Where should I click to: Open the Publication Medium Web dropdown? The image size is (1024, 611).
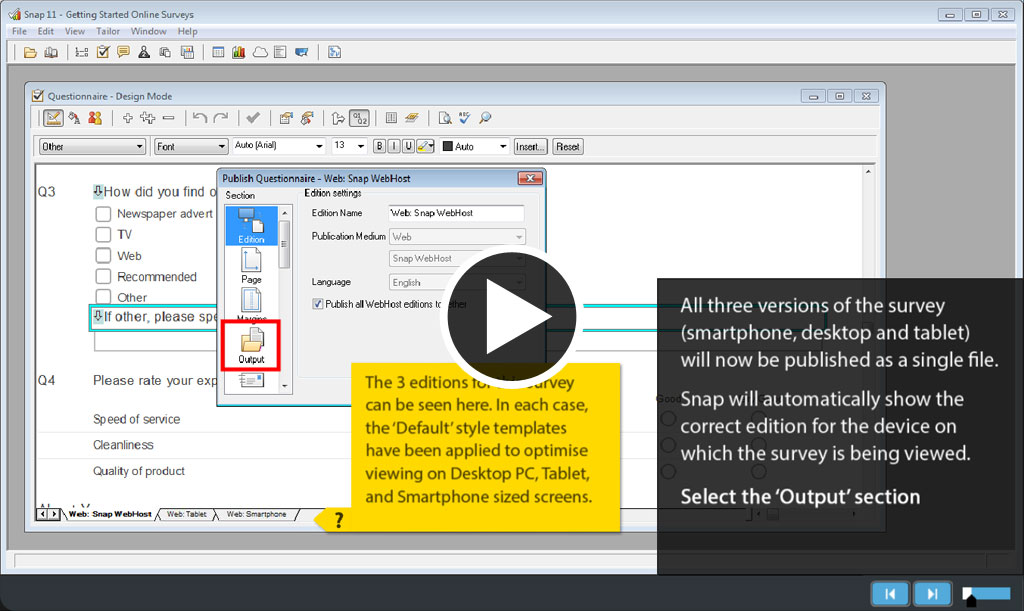coord(457,237)
